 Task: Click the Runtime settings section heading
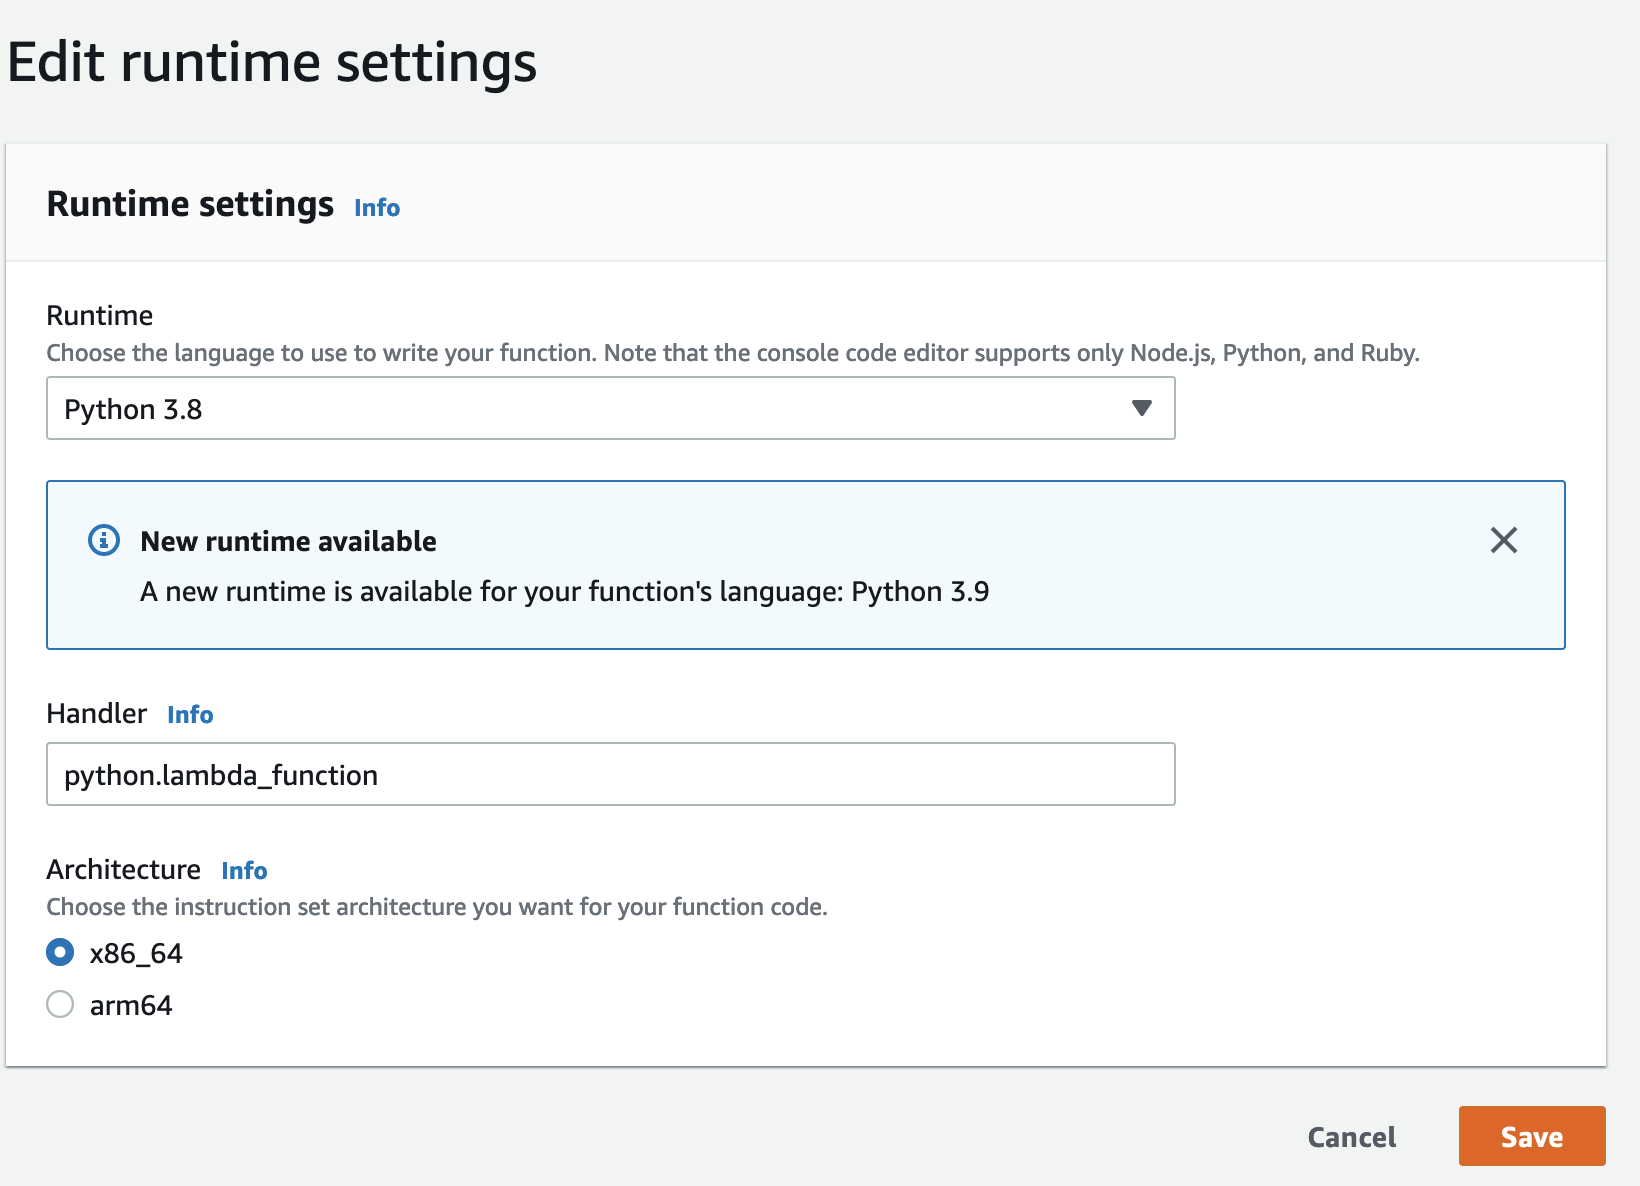tap(190, 204)
